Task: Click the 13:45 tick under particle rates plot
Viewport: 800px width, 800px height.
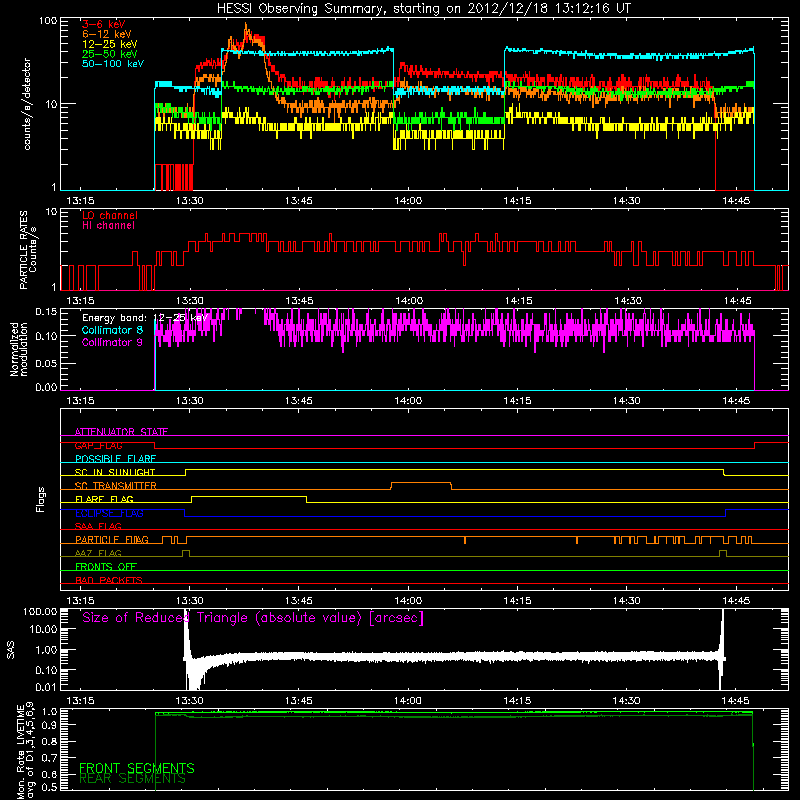Action: 299,301
